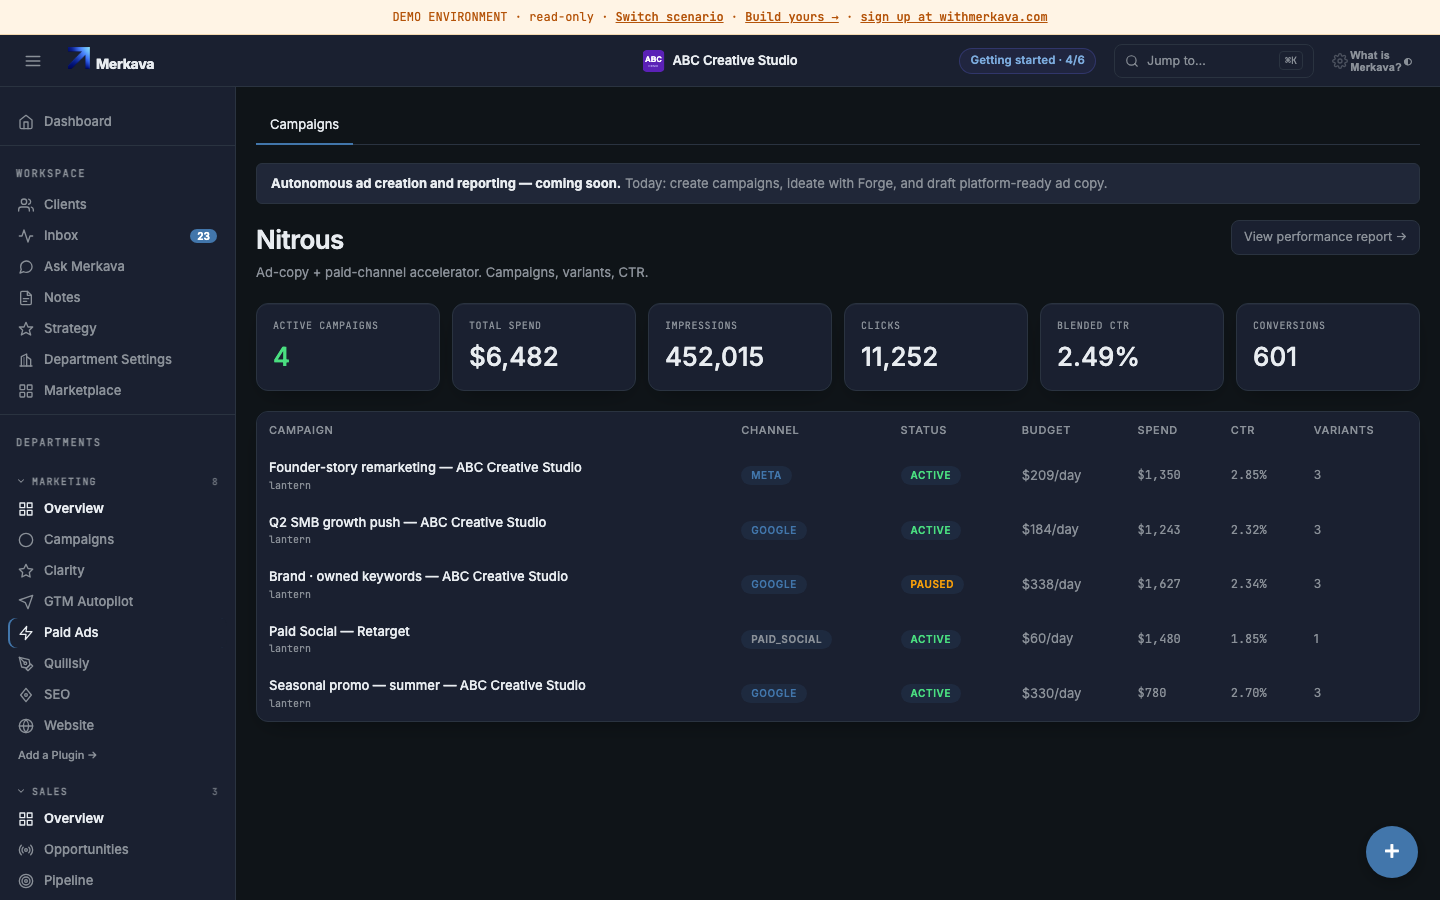Viewport: 1440px width, 900px height.
Task: Click the SEO diamond icon
Action: coord(26,695)
